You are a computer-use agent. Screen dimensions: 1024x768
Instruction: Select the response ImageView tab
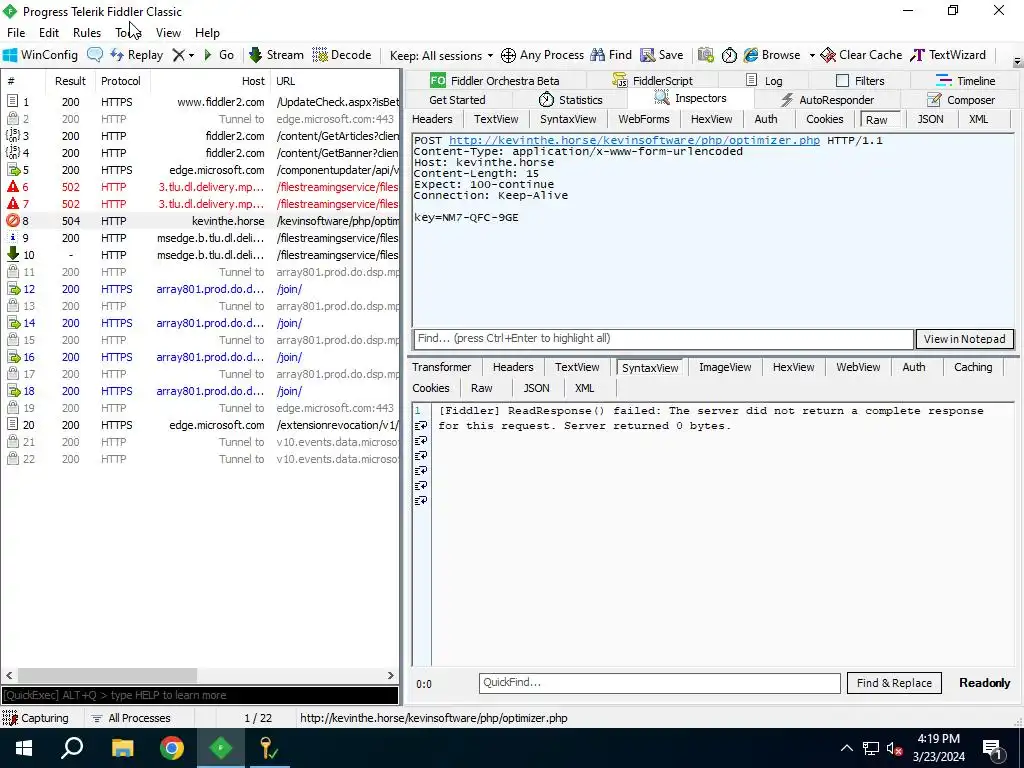coord(725,367)
